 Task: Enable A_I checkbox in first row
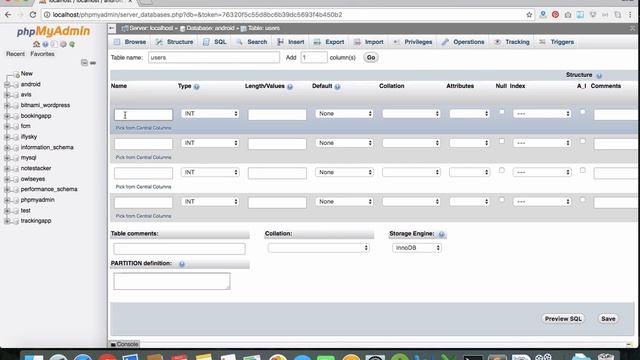582,112
